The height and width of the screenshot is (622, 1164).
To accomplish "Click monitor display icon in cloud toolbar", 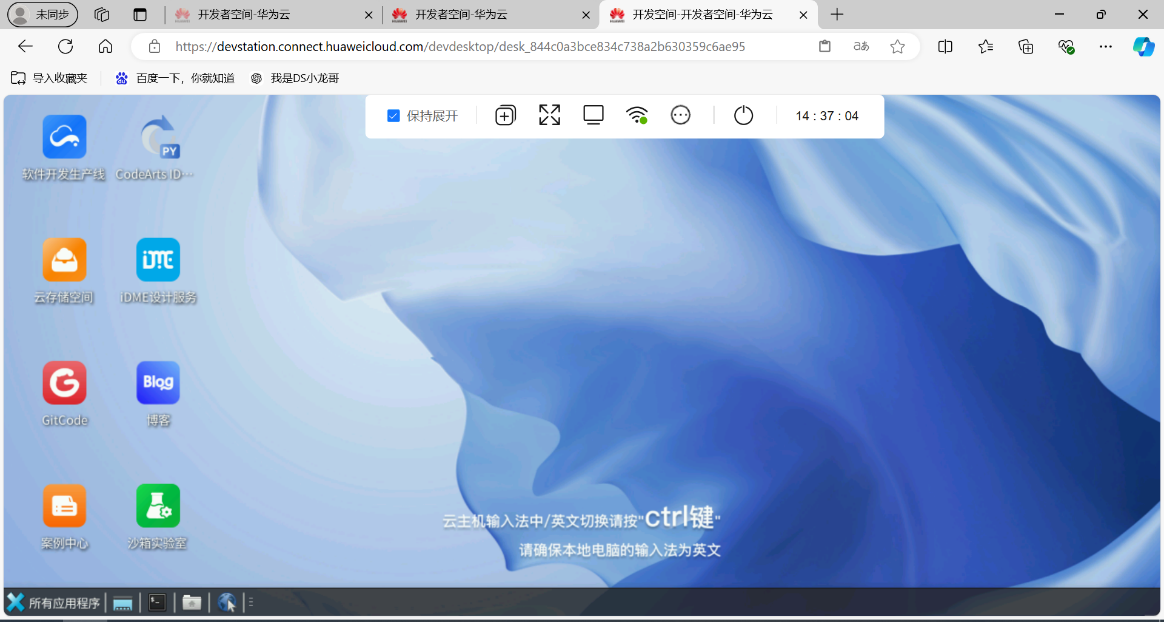I will tap(593, 115).
